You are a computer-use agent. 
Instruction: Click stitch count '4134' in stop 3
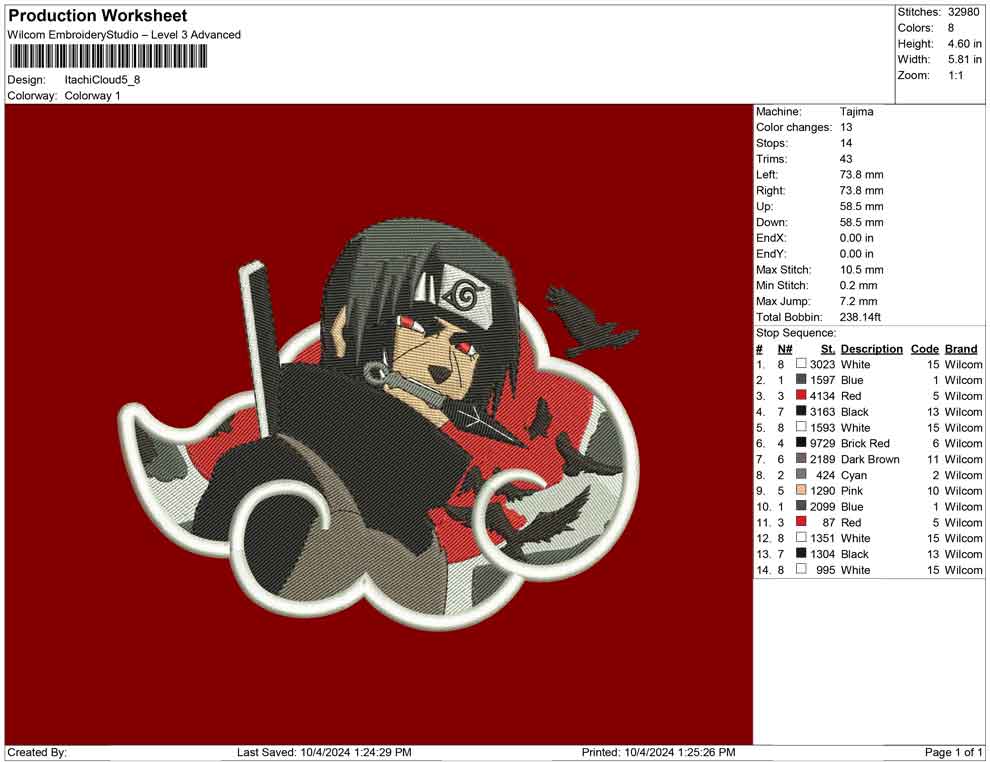pos(822,396)
